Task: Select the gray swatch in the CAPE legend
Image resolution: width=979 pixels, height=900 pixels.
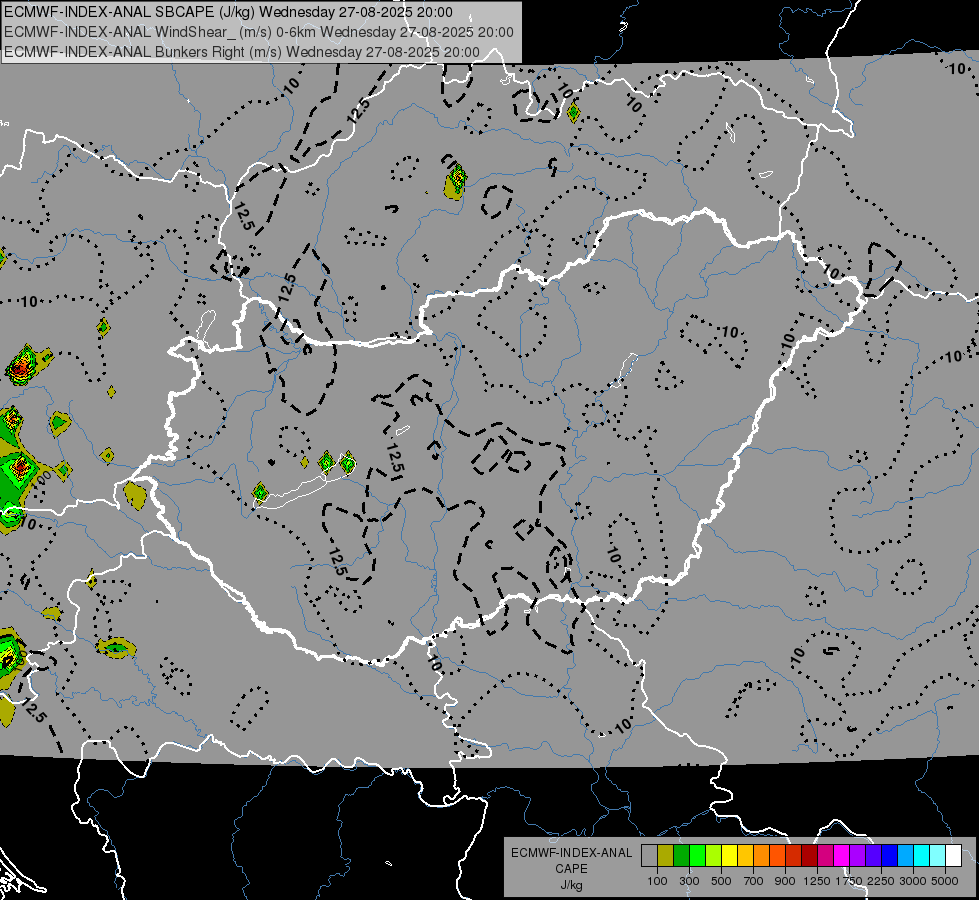Action: (649, 856)
